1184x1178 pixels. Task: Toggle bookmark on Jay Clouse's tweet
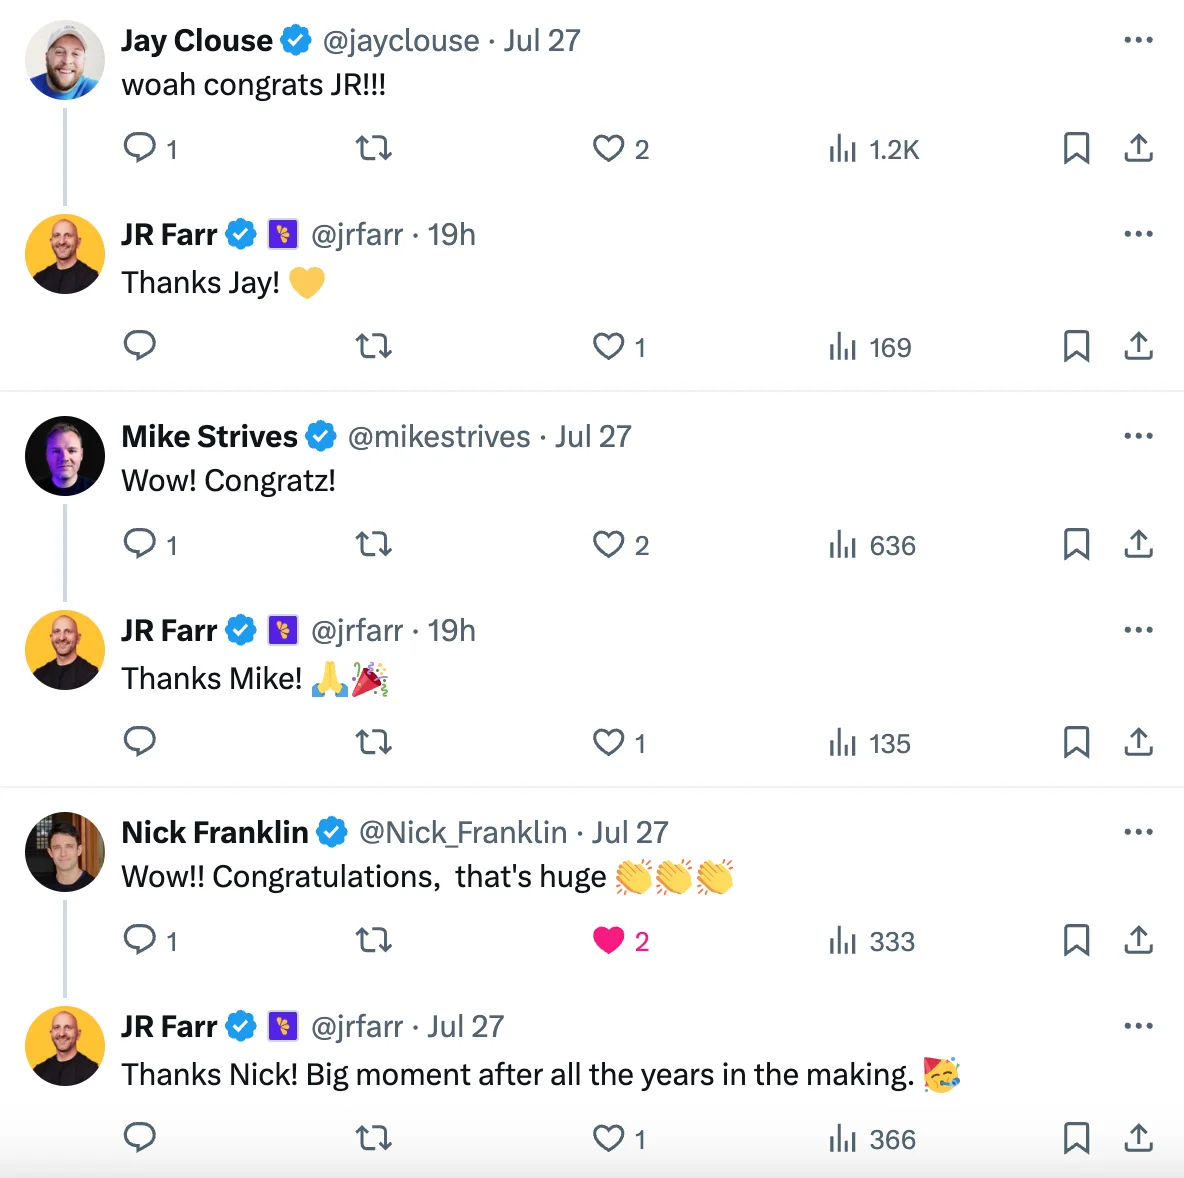click(x=1077, y=148)
